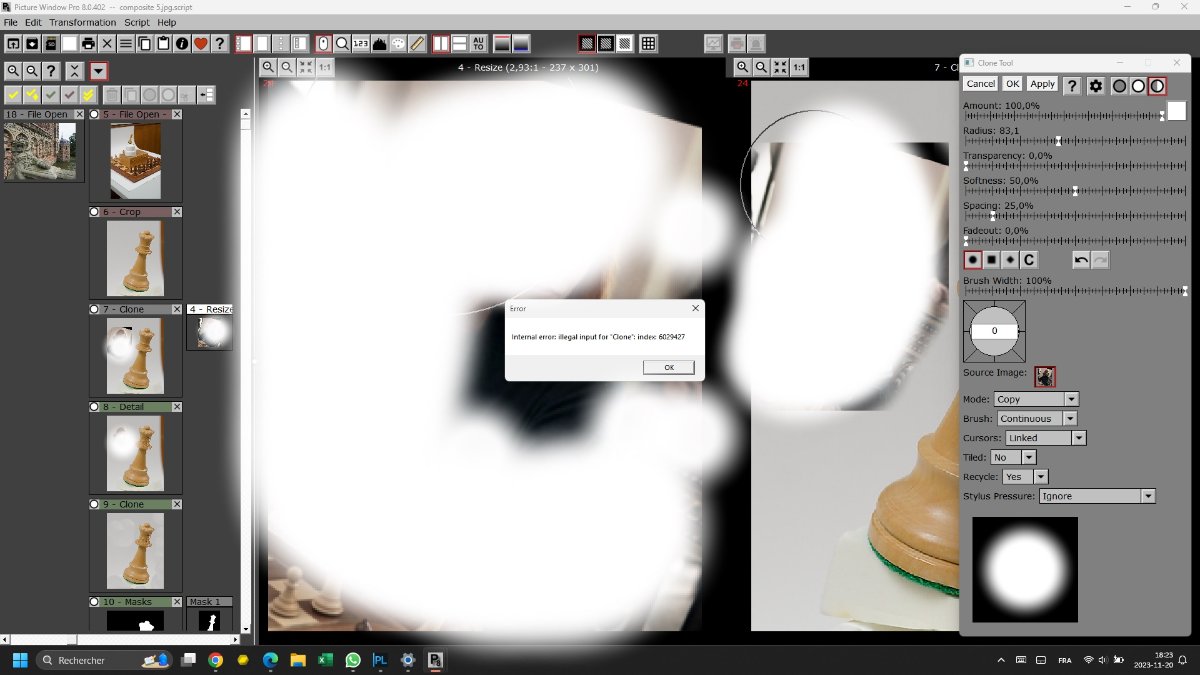The image size is (1200, 675).
Task: Click the histogram icon in toolbar
Action: tap(380, 43)
